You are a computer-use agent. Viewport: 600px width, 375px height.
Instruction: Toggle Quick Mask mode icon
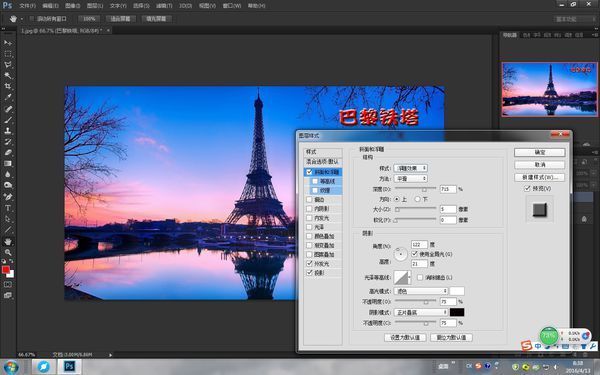point(8,284)
